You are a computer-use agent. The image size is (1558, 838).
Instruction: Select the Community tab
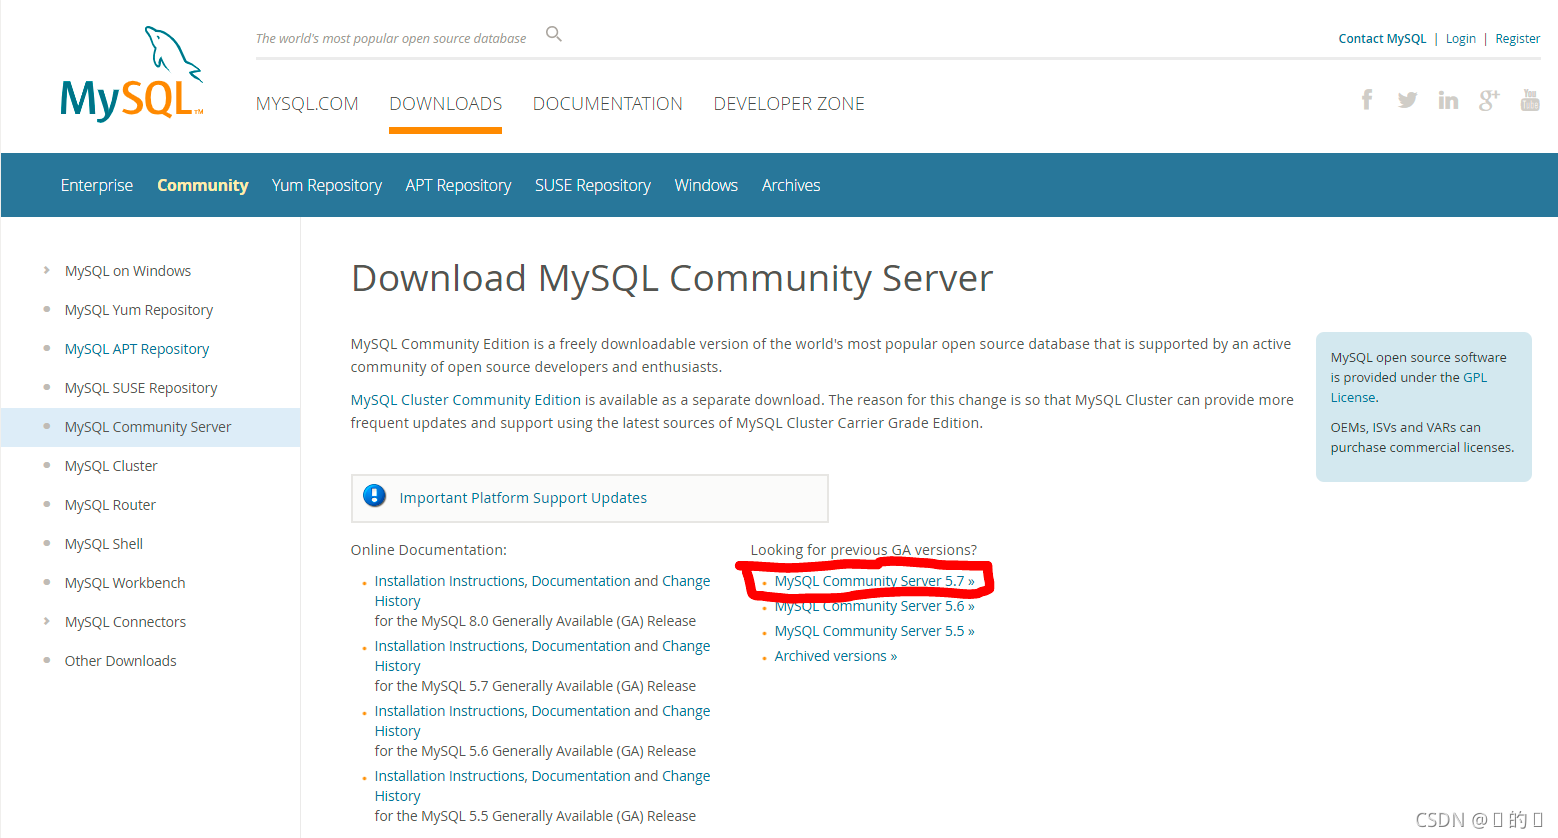click(x=203, y=185)
